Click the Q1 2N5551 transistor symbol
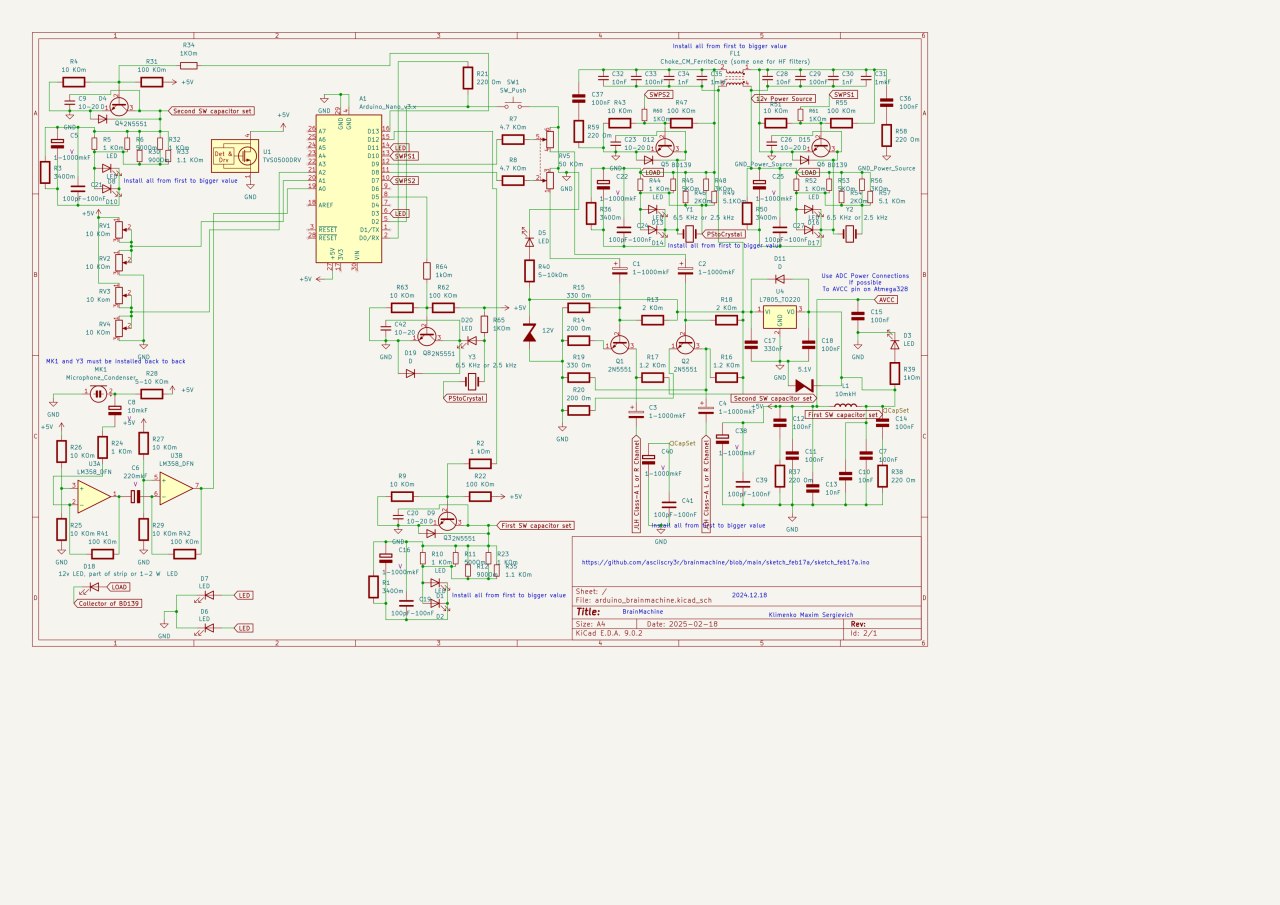Image resolution: width=1280 pixels, height=905 pixels. (x=620, y=344)
